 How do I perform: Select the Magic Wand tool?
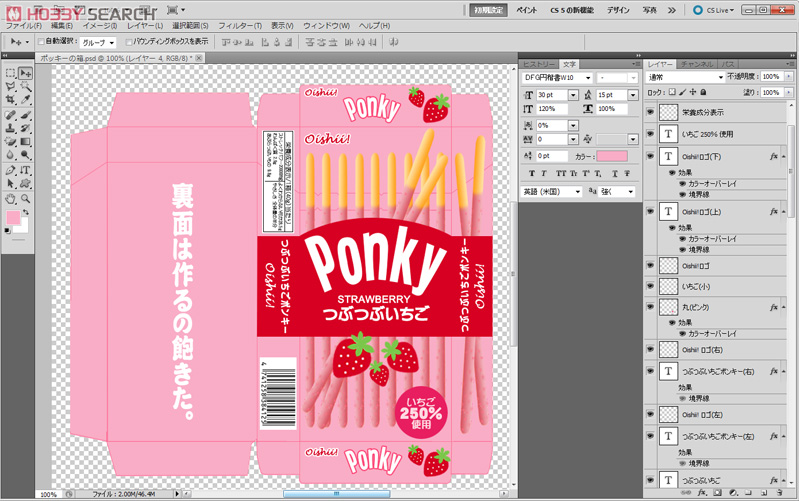point(25,87)
